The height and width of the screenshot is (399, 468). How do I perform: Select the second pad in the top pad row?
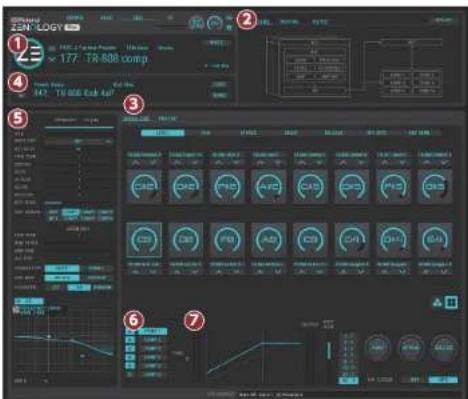(186, 186)
